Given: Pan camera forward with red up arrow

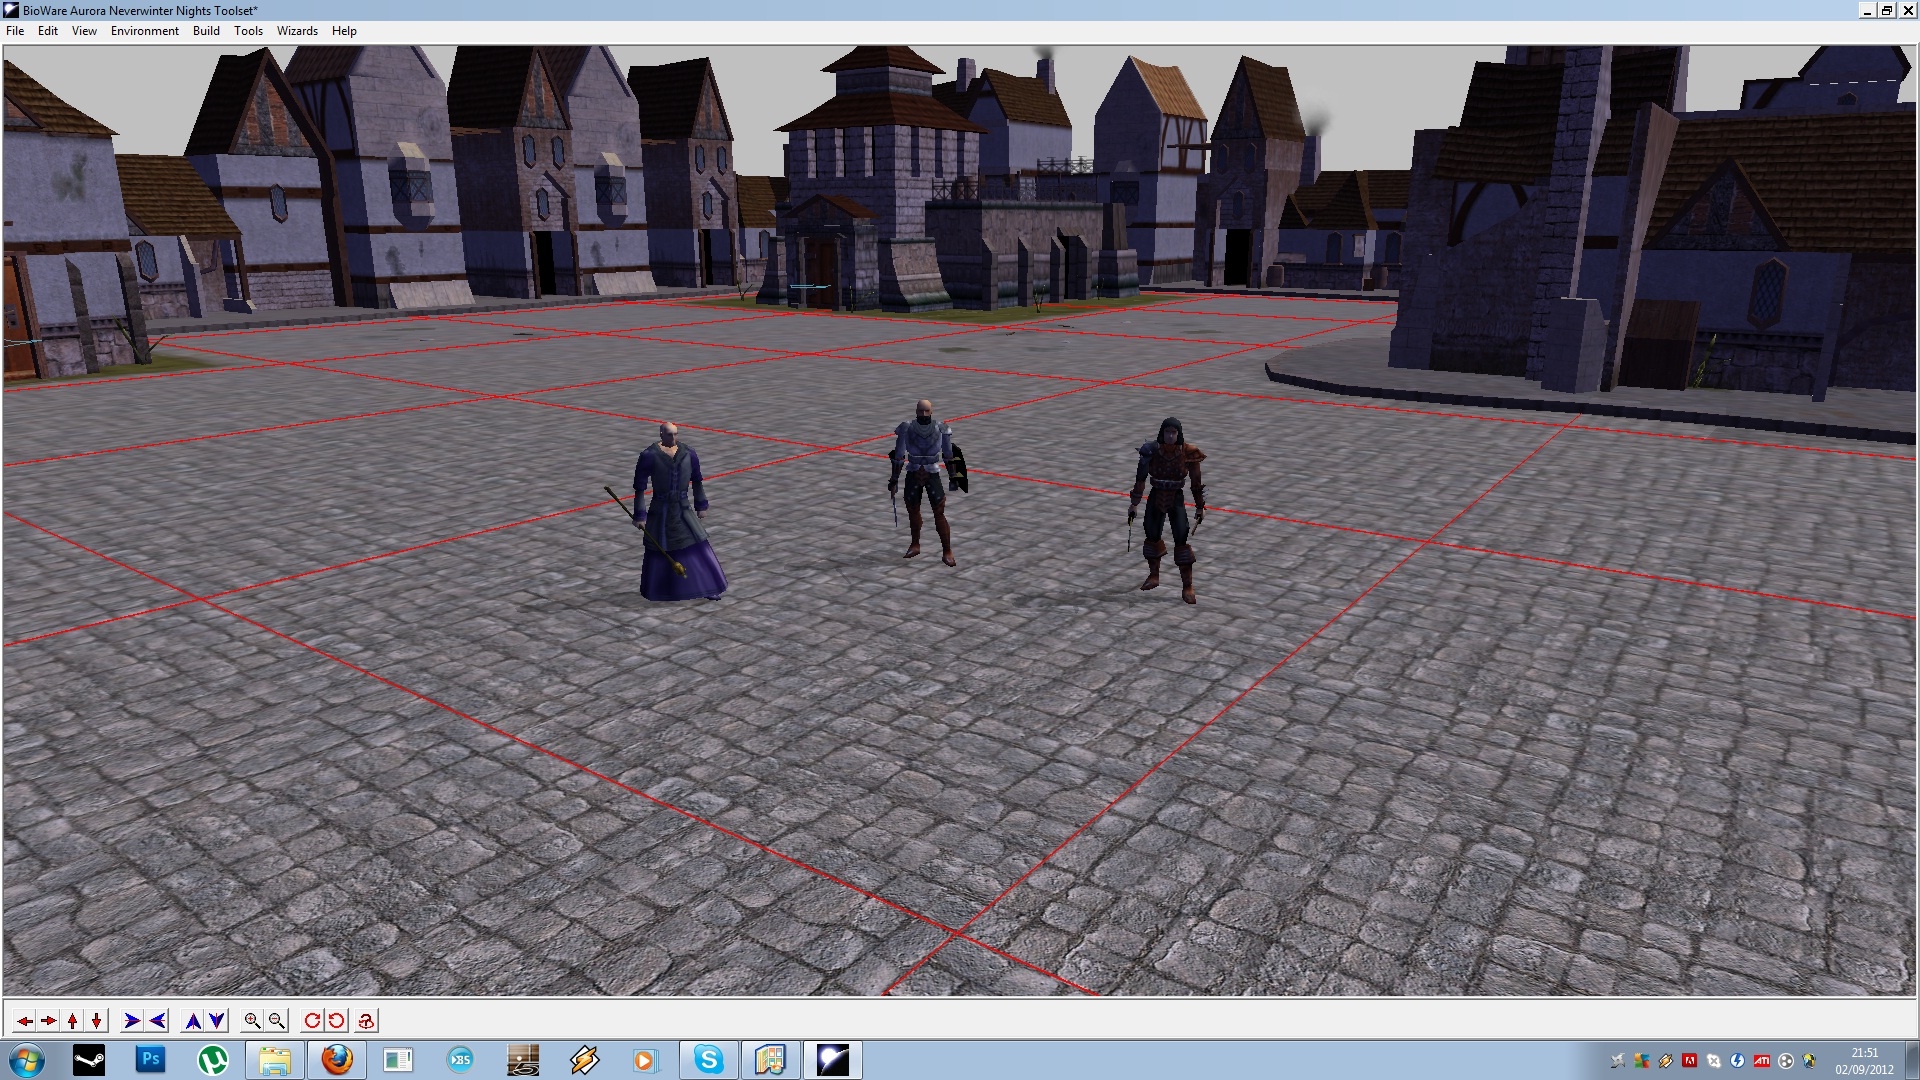Looking at the screenshot, I should 72,1021.
